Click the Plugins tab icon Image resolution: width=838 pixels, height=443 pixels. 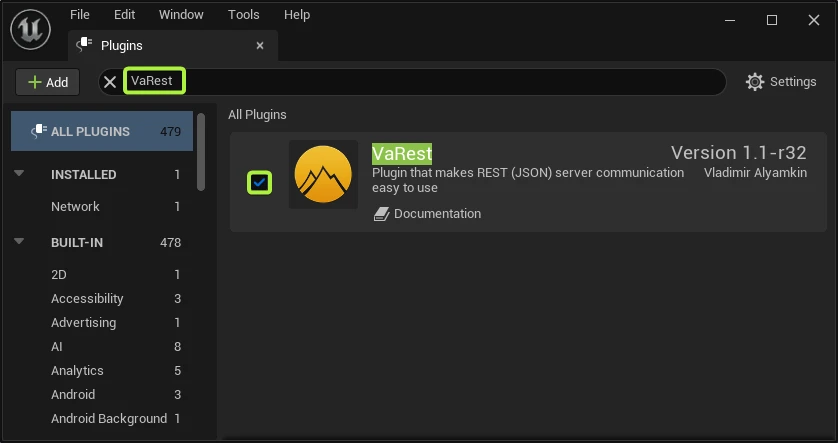(85, 45)
